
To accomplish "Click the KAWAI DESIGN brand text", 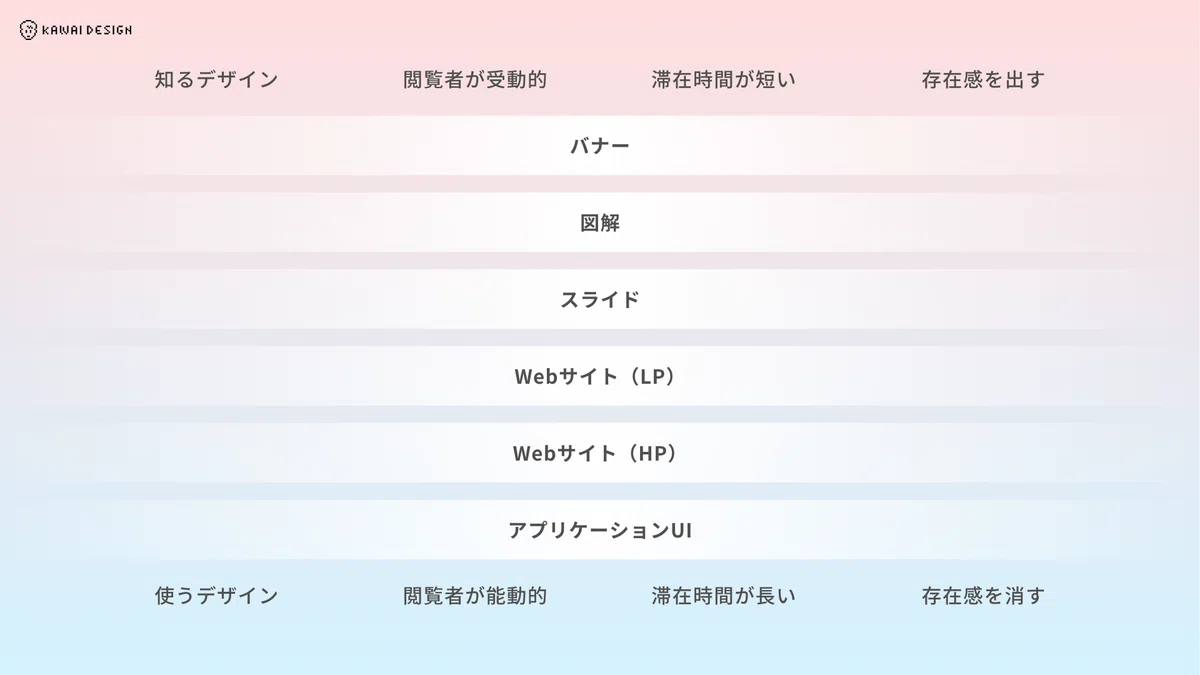I will tap(87, 30).
